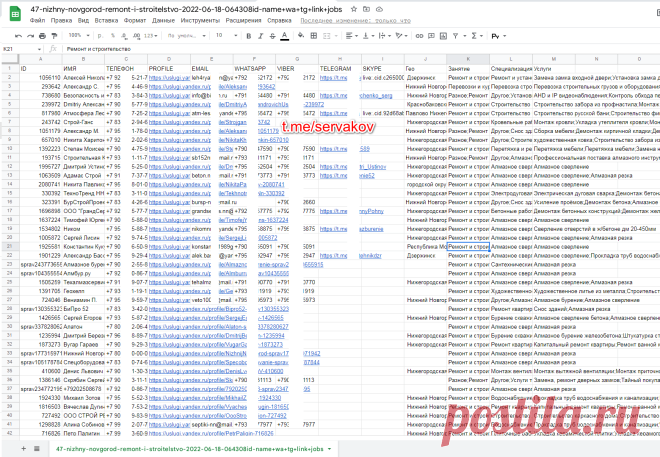Screen dimensions: 660x457
Task: Click the add sheet plus button
Action: [24, 449]
